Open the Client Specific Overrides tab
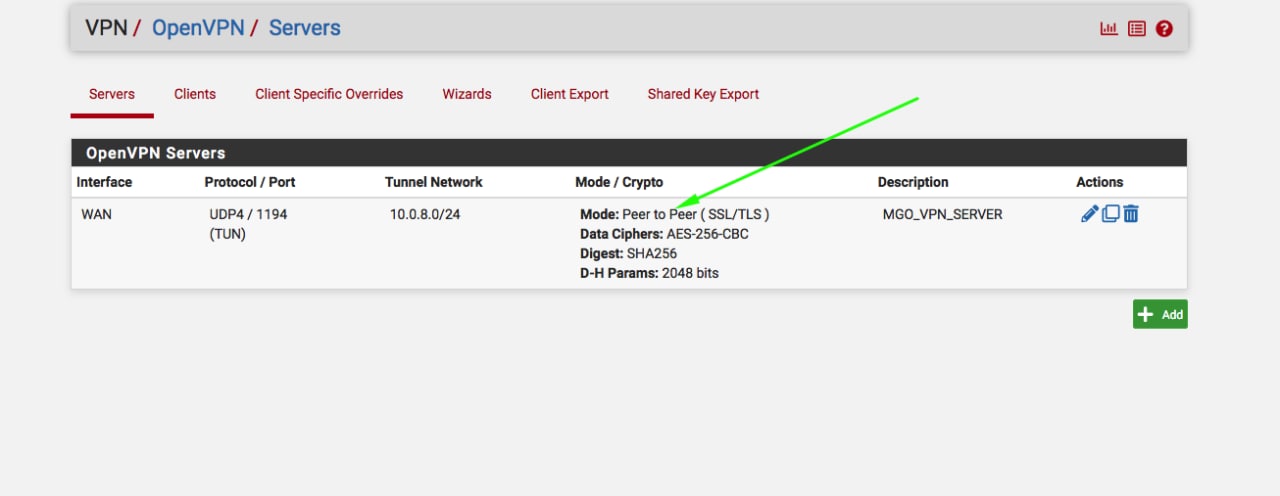Screen dimensions: 1280x496 pos(329,94)
